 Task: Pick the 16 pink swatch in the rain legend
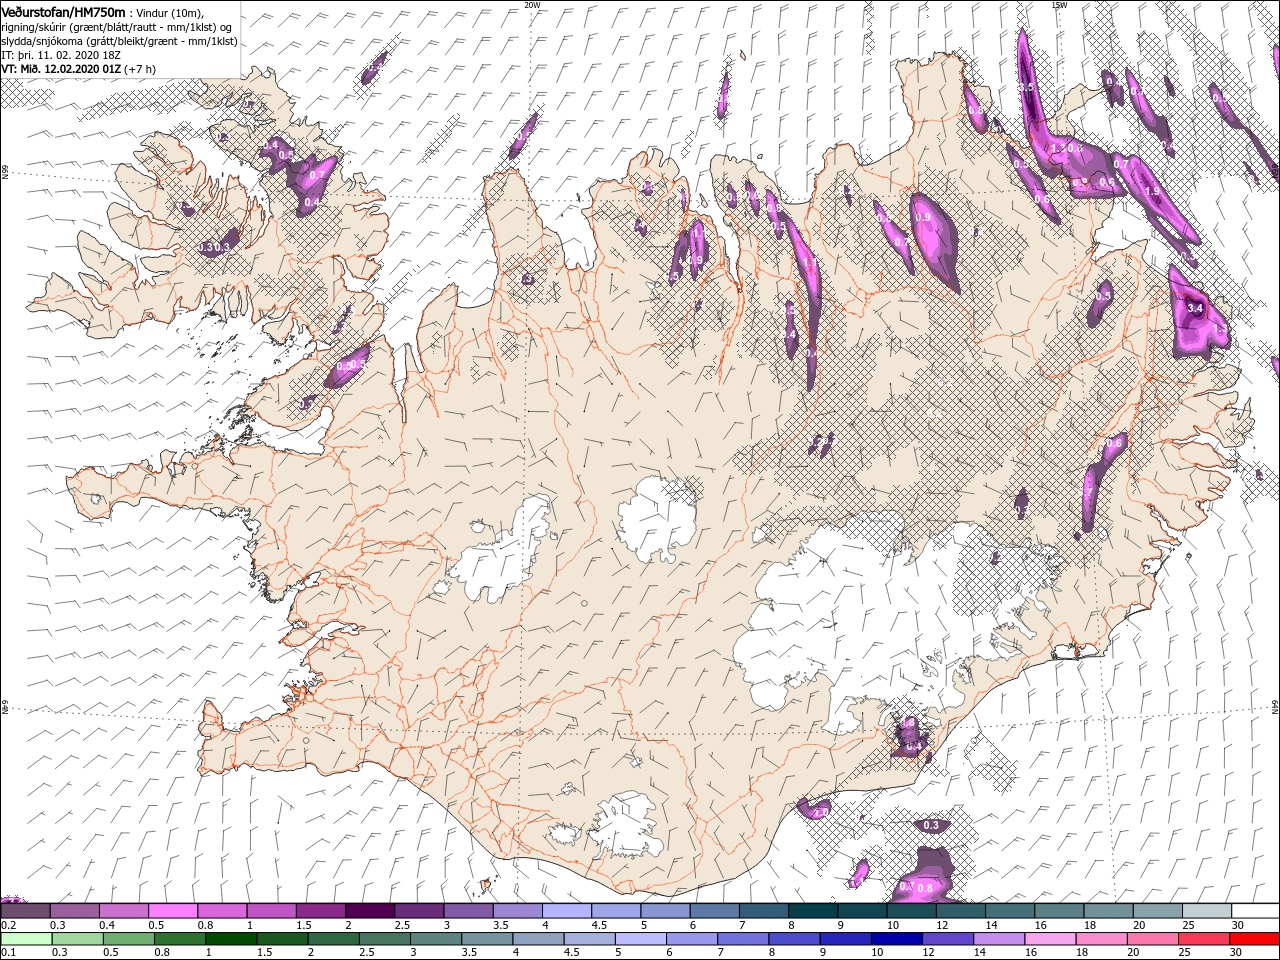click(1050, 939)
